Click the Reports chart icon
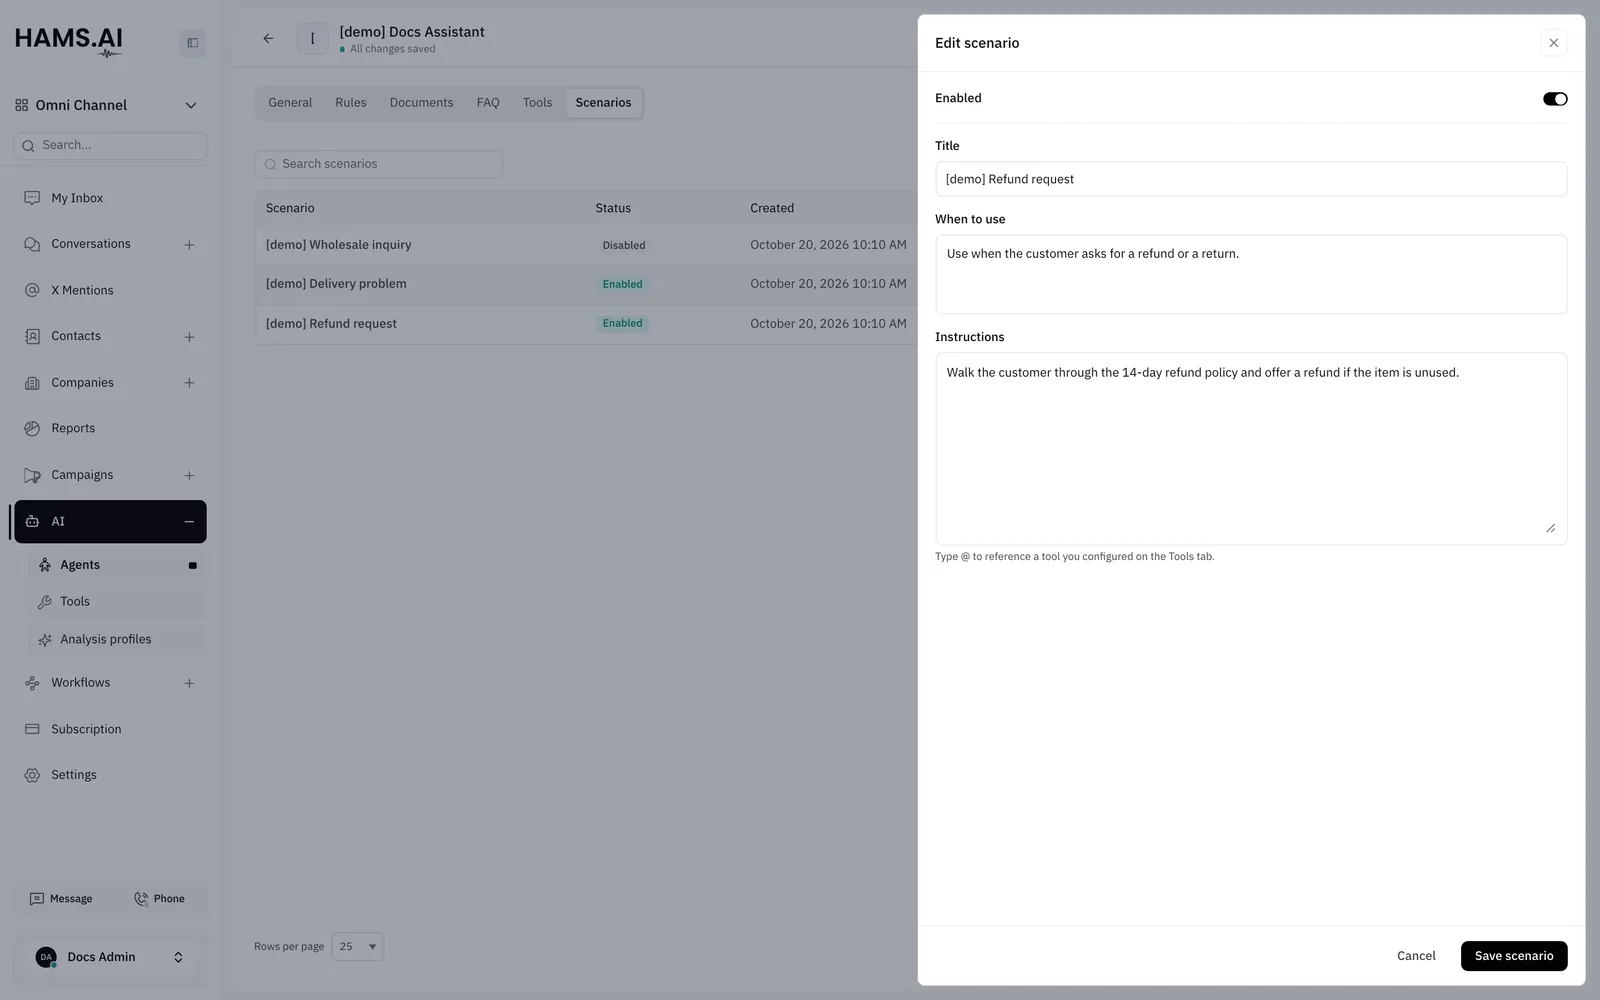Viewport: 1600px width, 1000px height. tap(32, 428)
